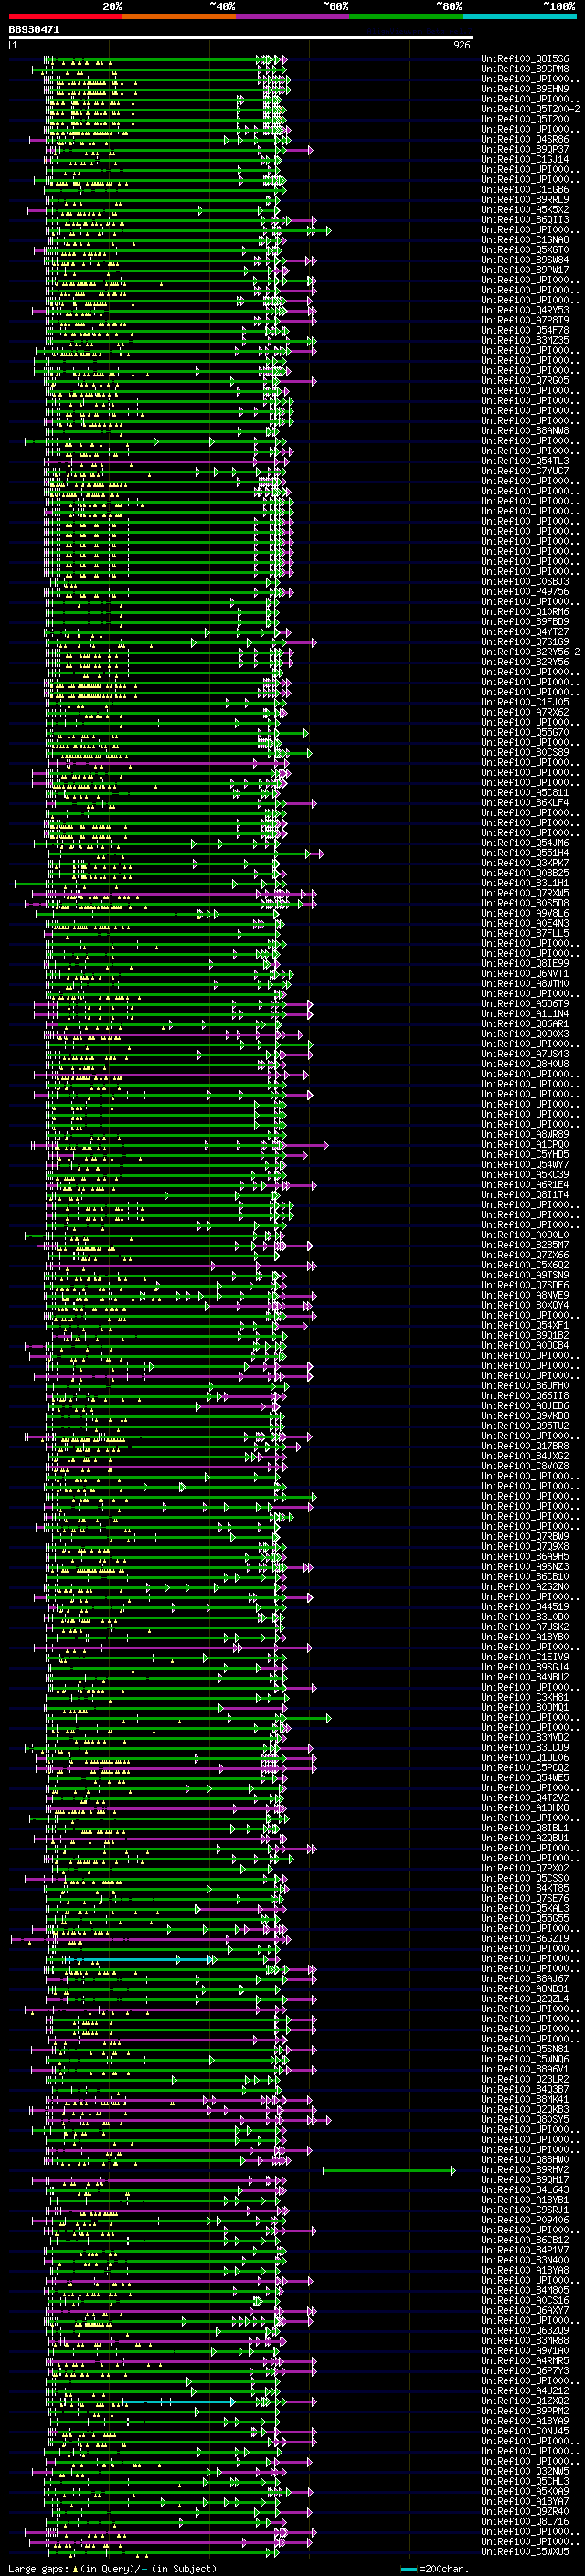Click the 926 query end position label
585x2576 pixels.
pyautogui.click(x=462, y=45)
